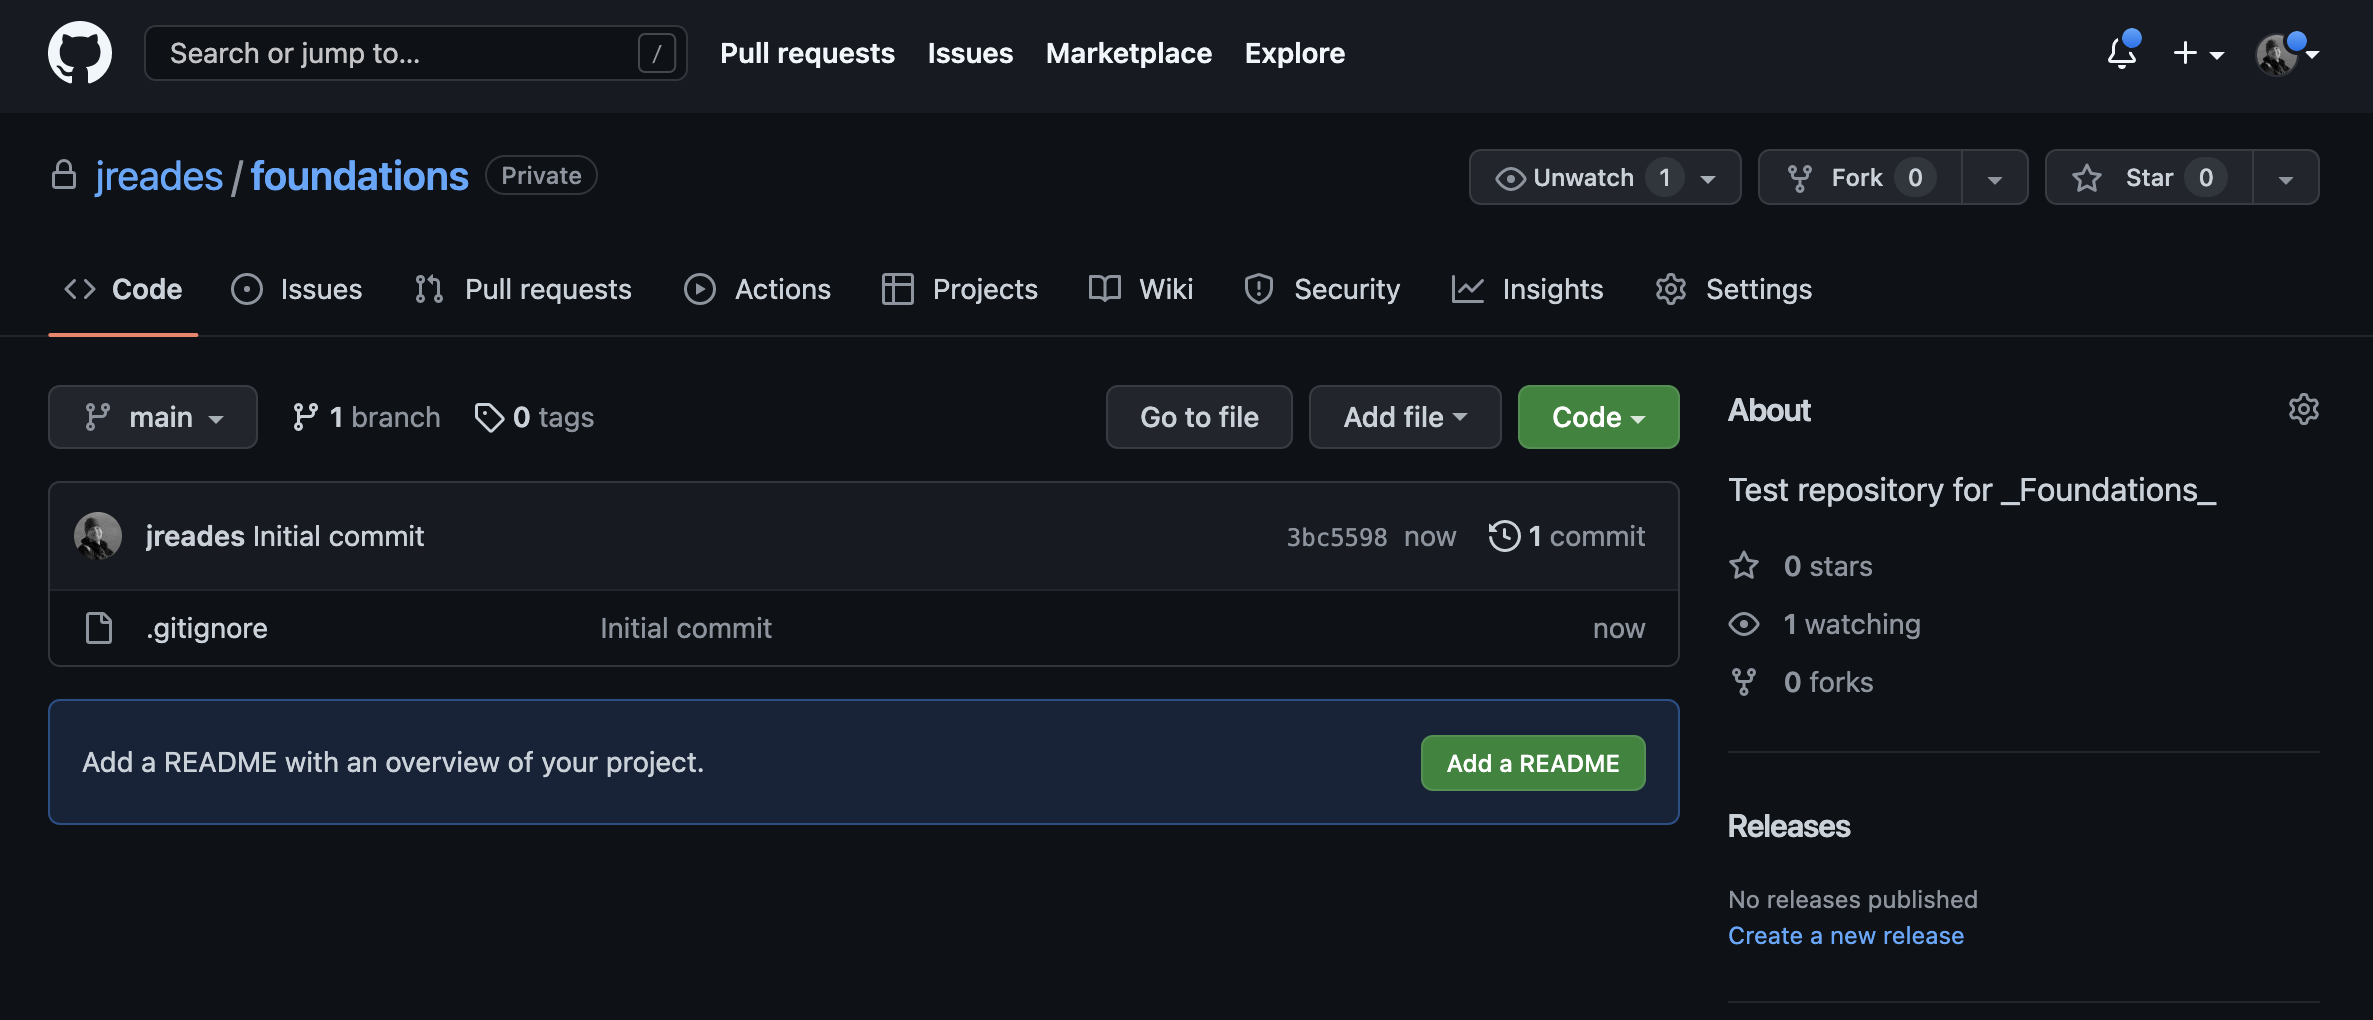Click the star icon beside 0 stars
Screen dimensions: 2373x1020
pyautogui.click(x=1744, y=566)
